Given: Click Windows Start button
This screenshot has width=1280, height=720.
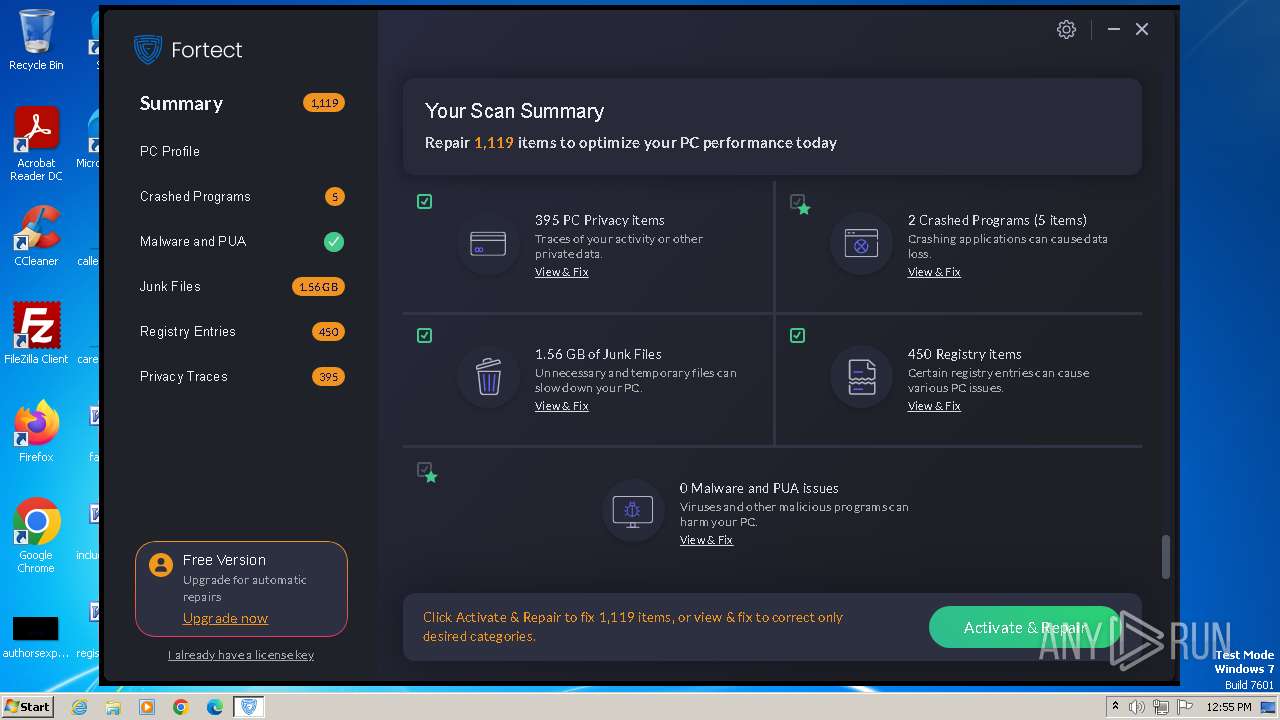Looking at the screenshot, I should pyautogui.click(x=28, y=707).
